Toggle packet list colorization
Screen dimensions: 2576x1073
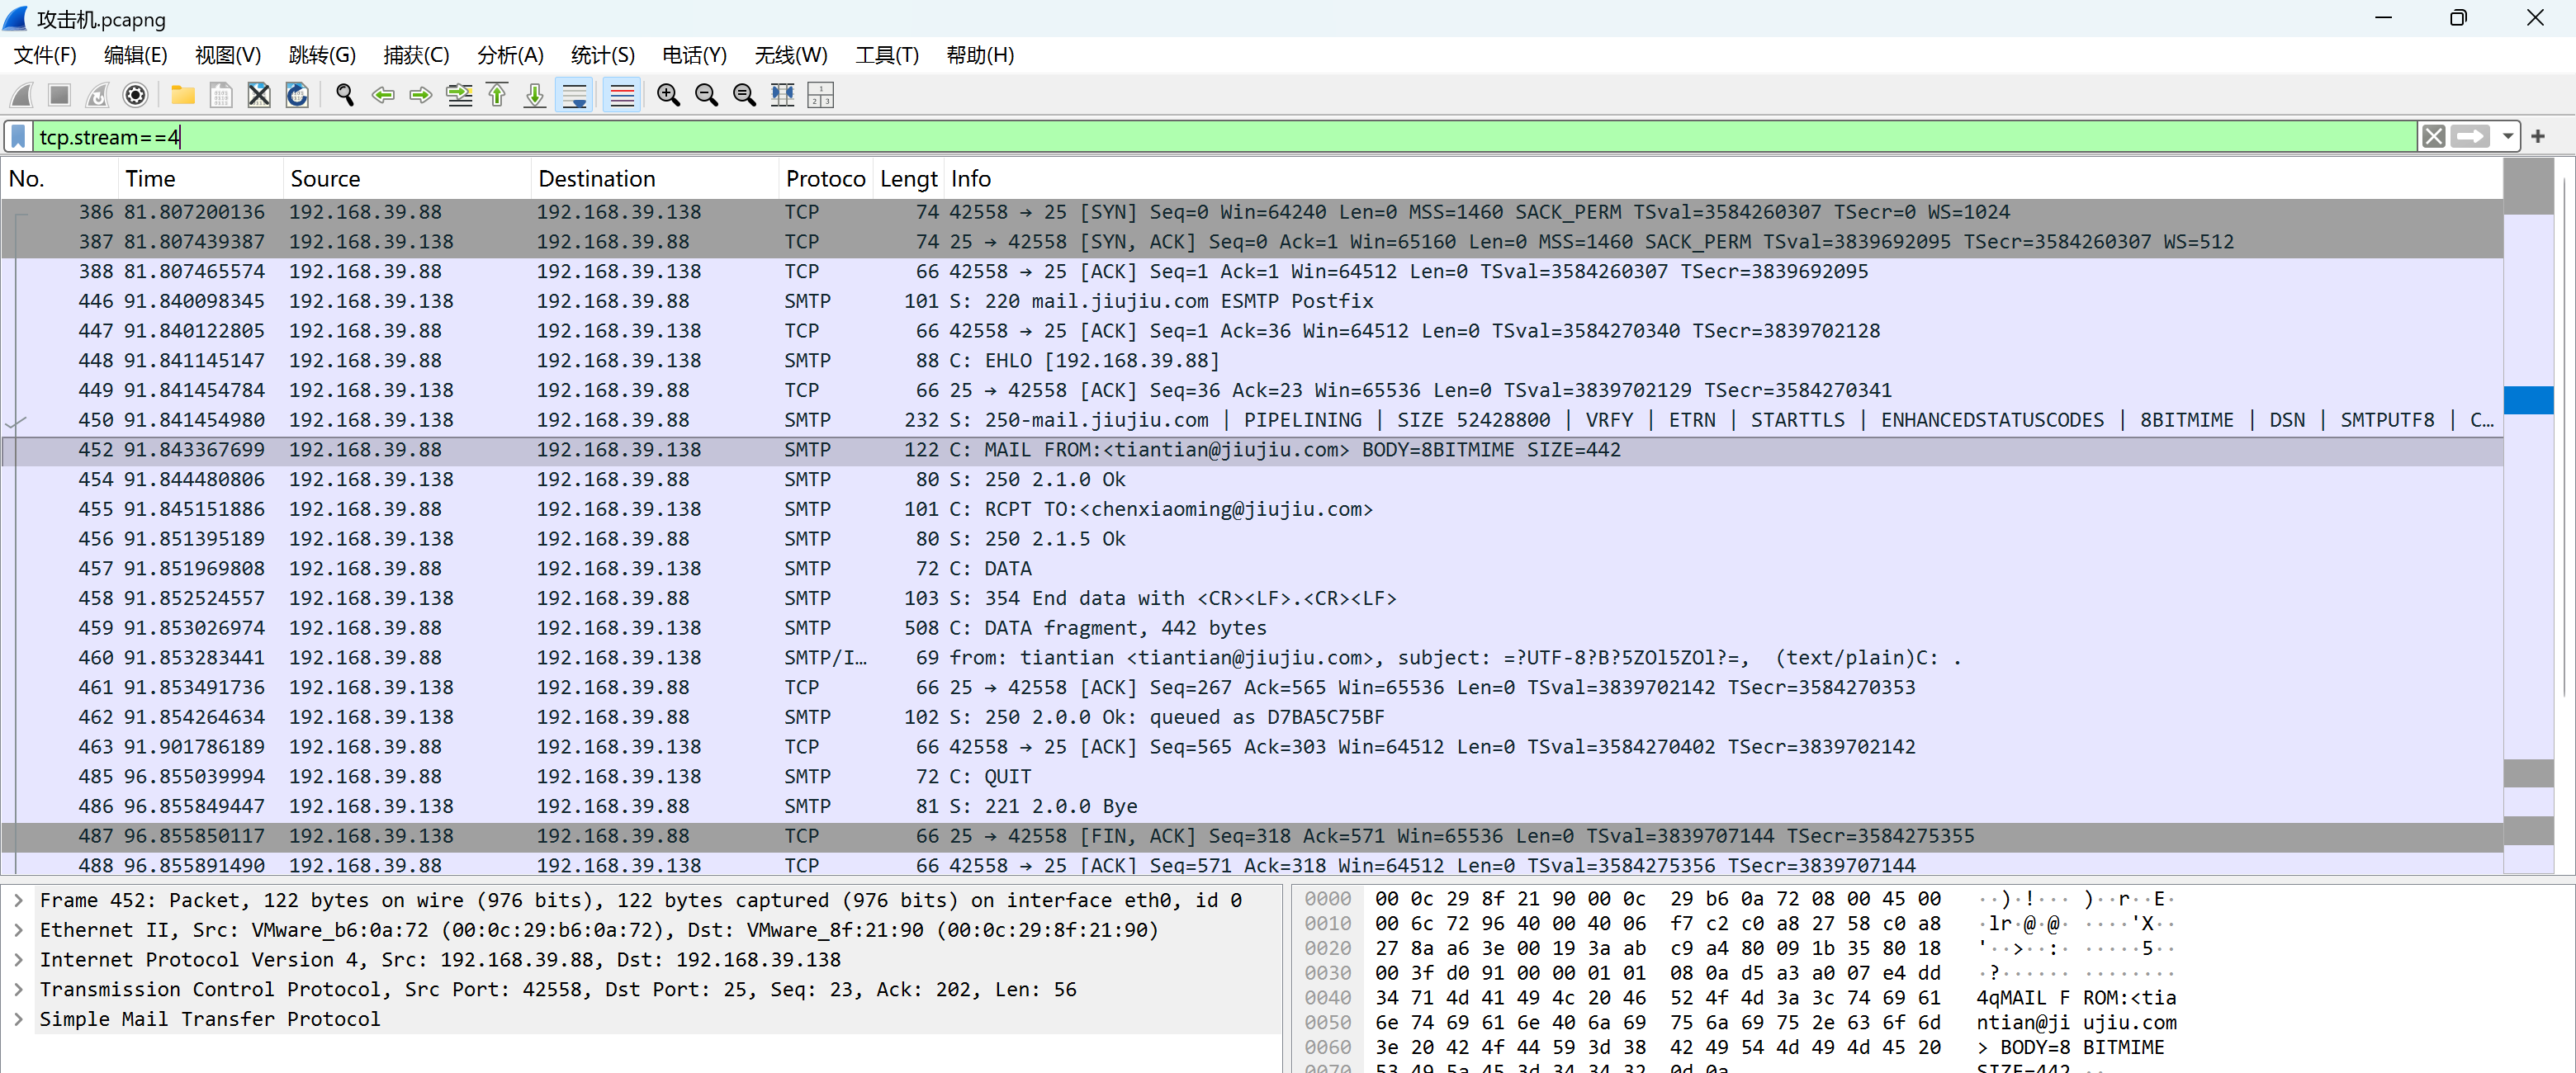tap(622, 95)
